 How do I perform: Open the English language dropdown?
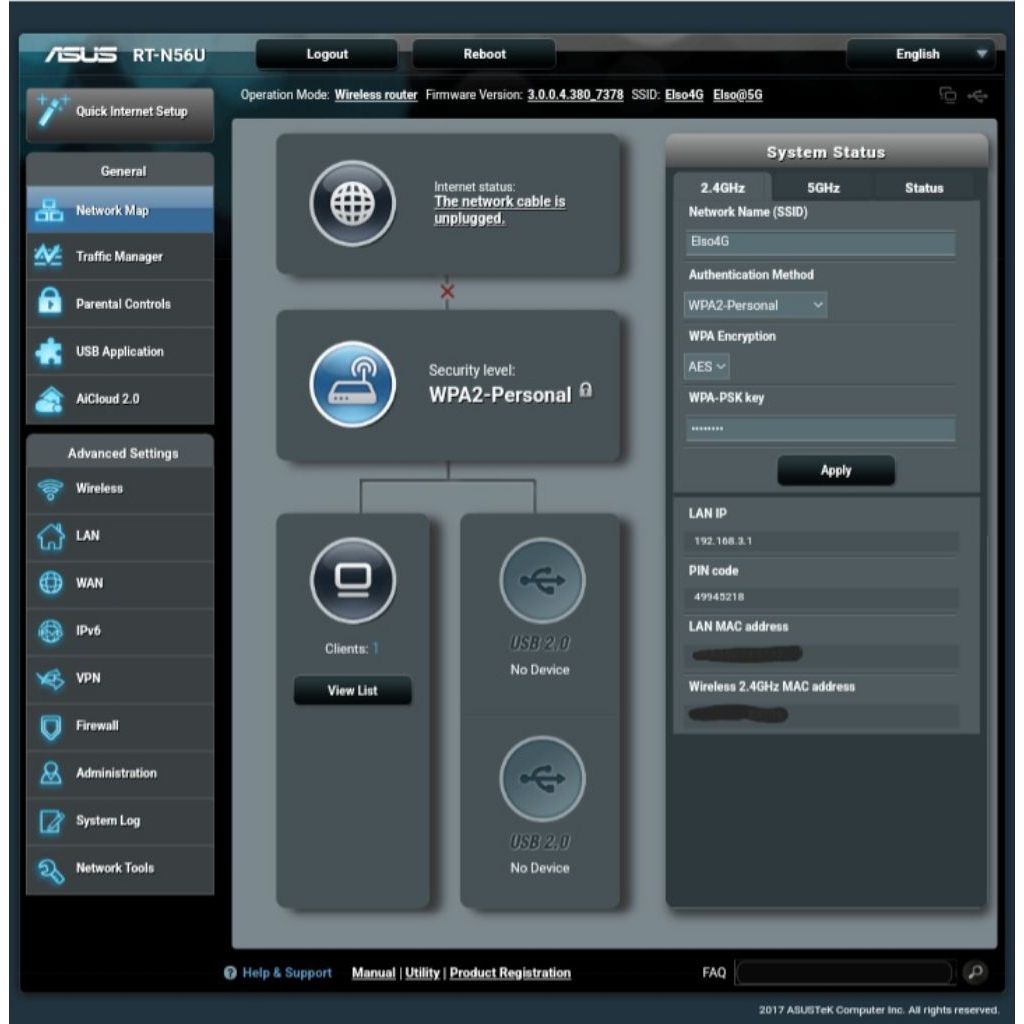tap(920, 54)
